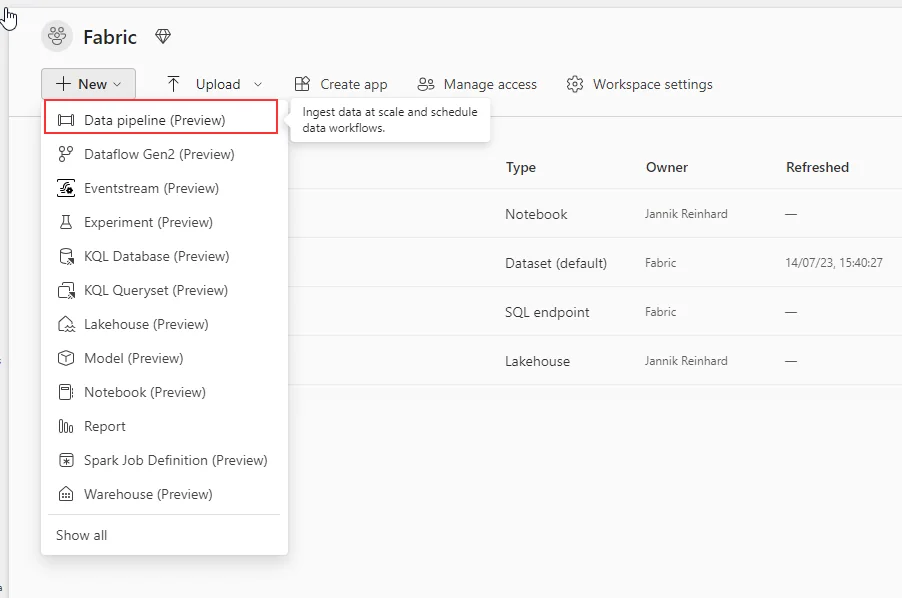The height and width of the screenshot is (598, 902).
Task: Click the Experiment flask icon
Action: (x=66, y=222)
